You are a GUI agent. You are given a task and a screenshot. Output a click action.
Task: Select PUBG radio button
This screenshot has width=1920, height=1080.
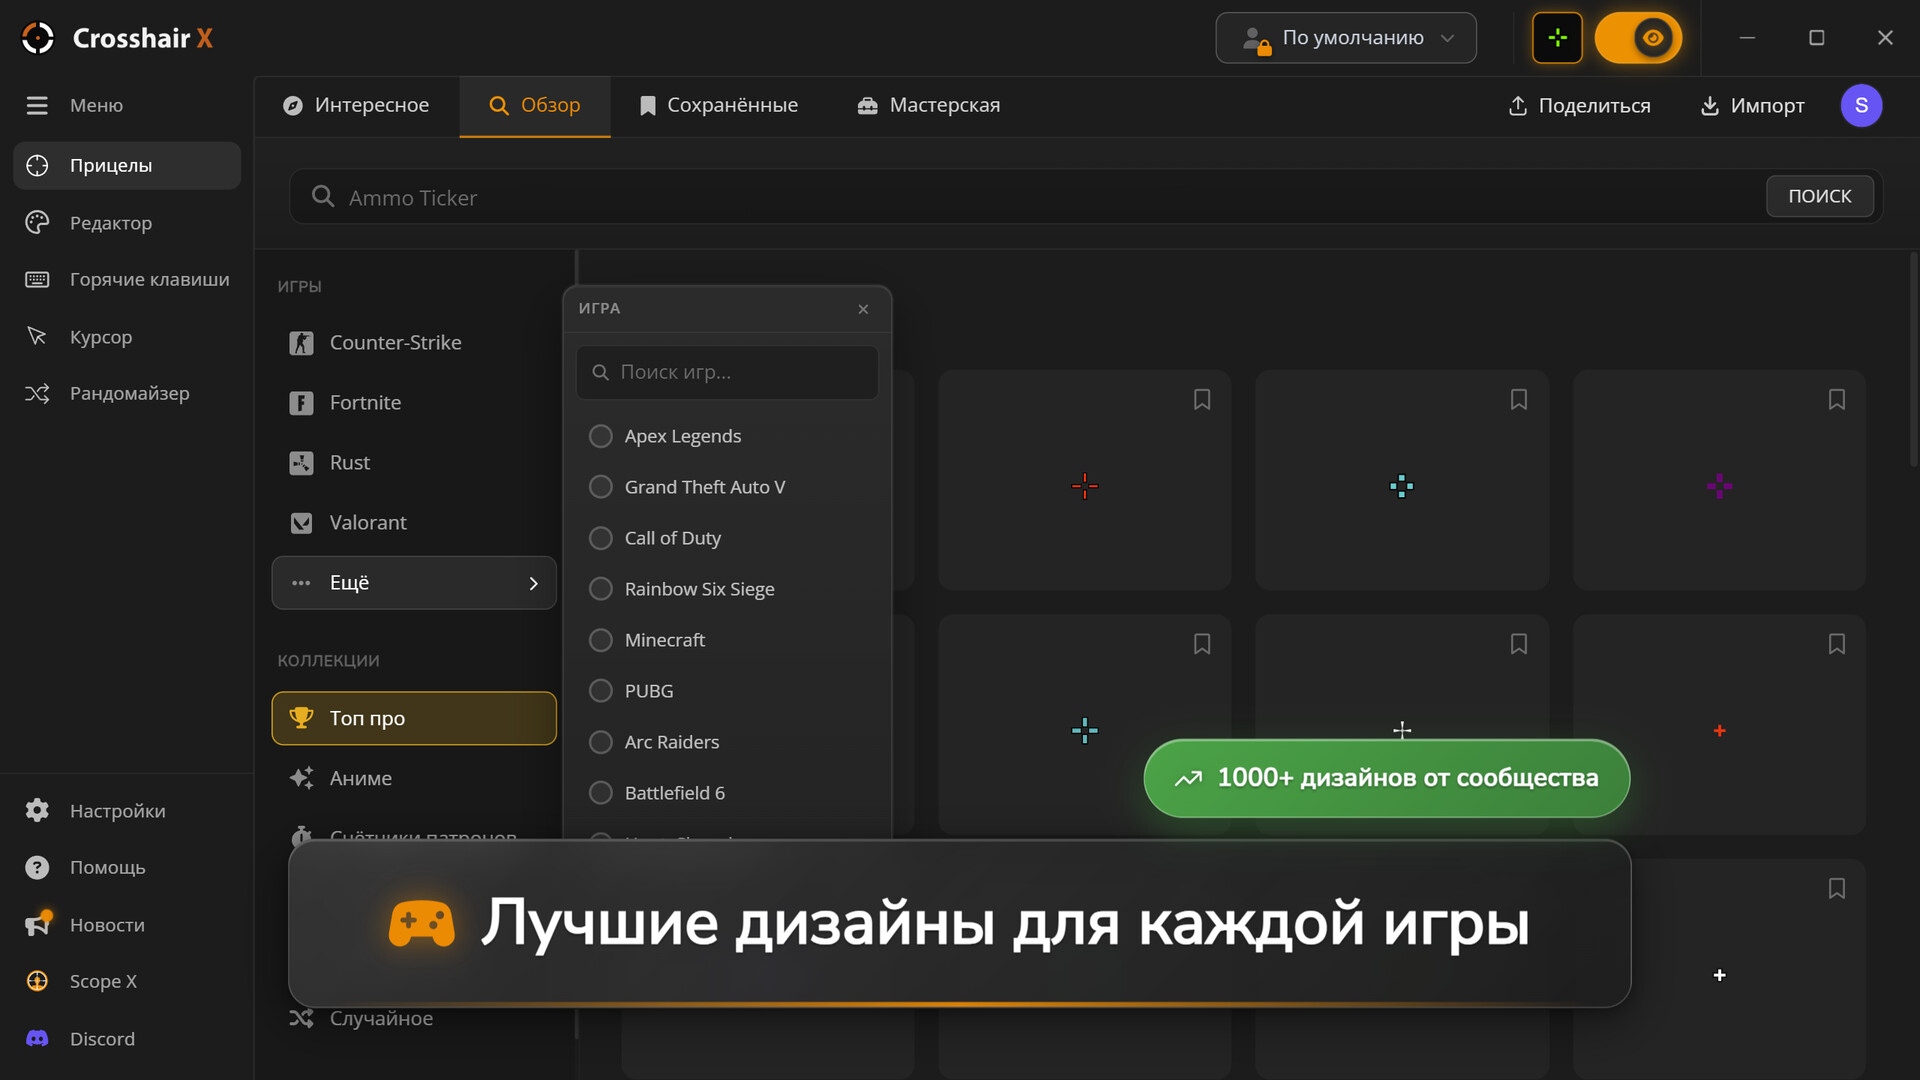[x=601, y=691]
